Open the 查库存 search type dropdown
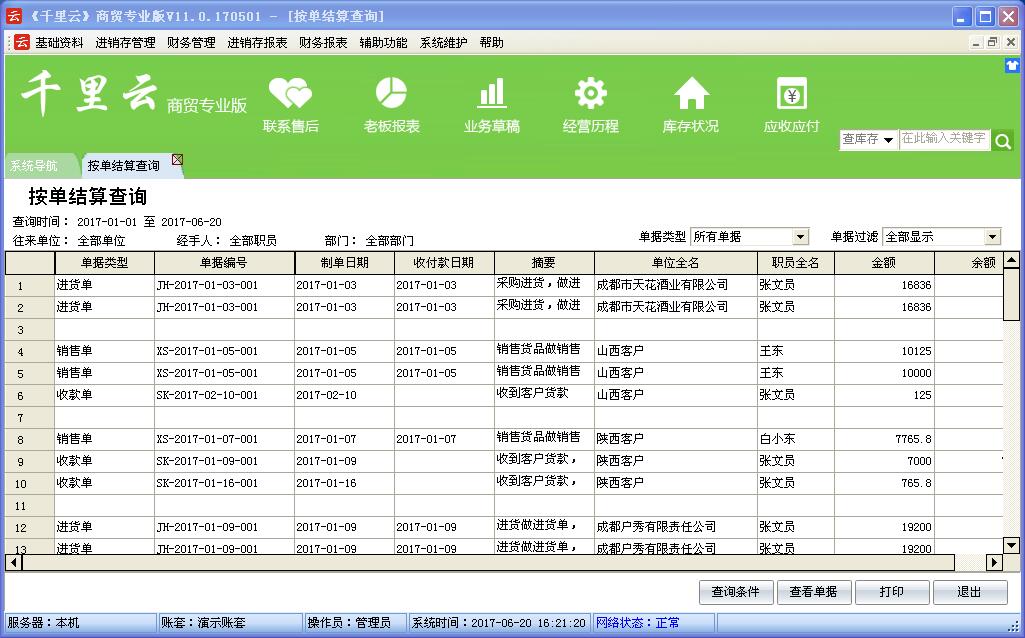Screen dimensions: 1025x638 (x=868, y=140)
